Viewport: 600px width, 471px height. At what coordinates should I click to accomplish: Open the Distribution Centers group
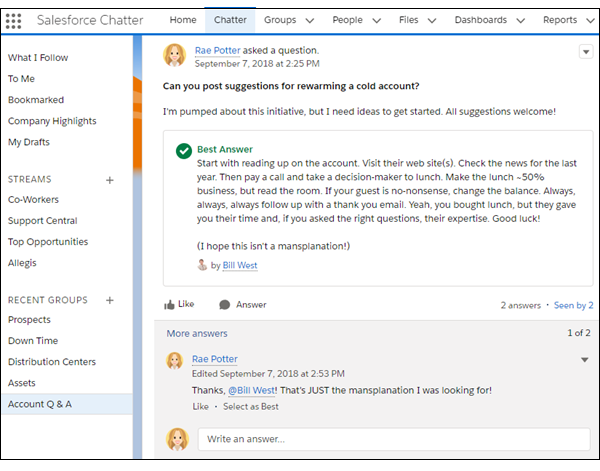click(52, 362)
